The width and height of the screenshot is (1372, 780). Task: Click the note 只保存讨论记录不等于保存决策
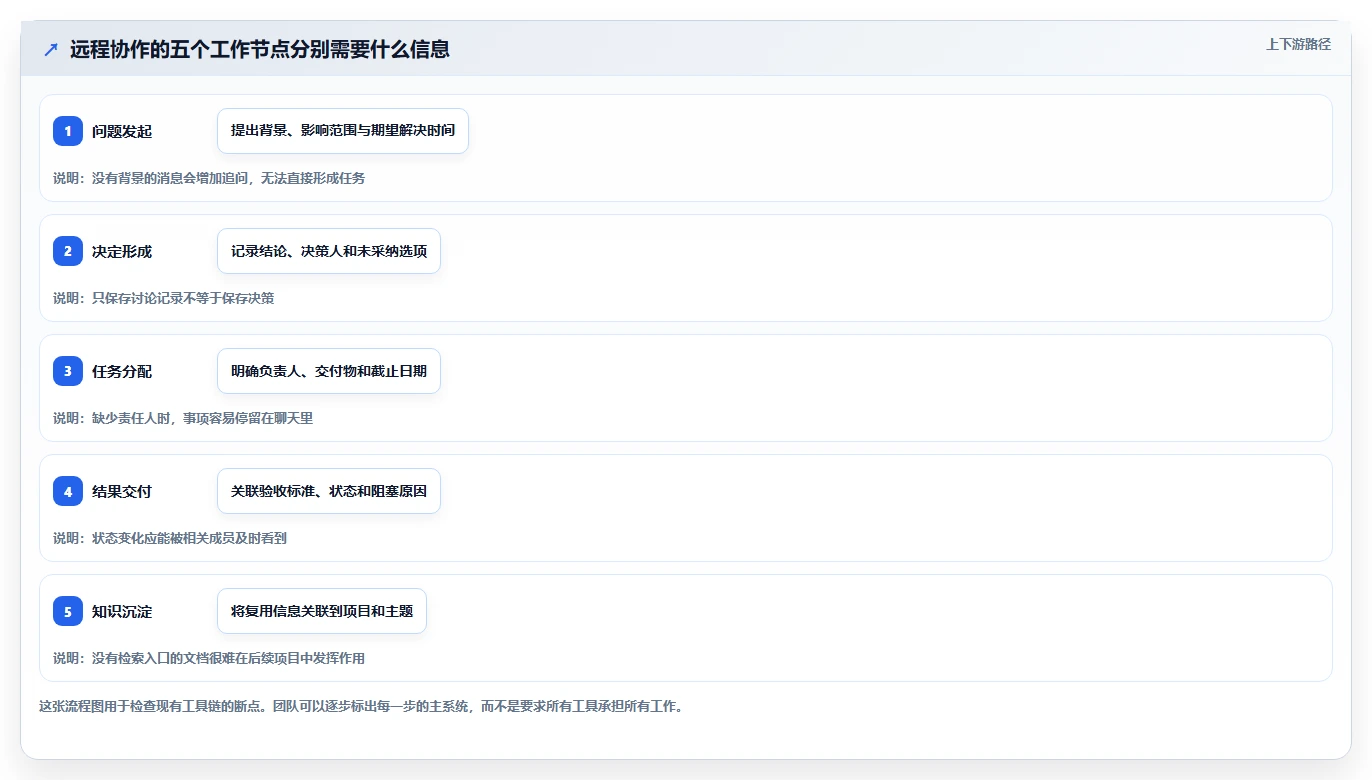point(183,298)
